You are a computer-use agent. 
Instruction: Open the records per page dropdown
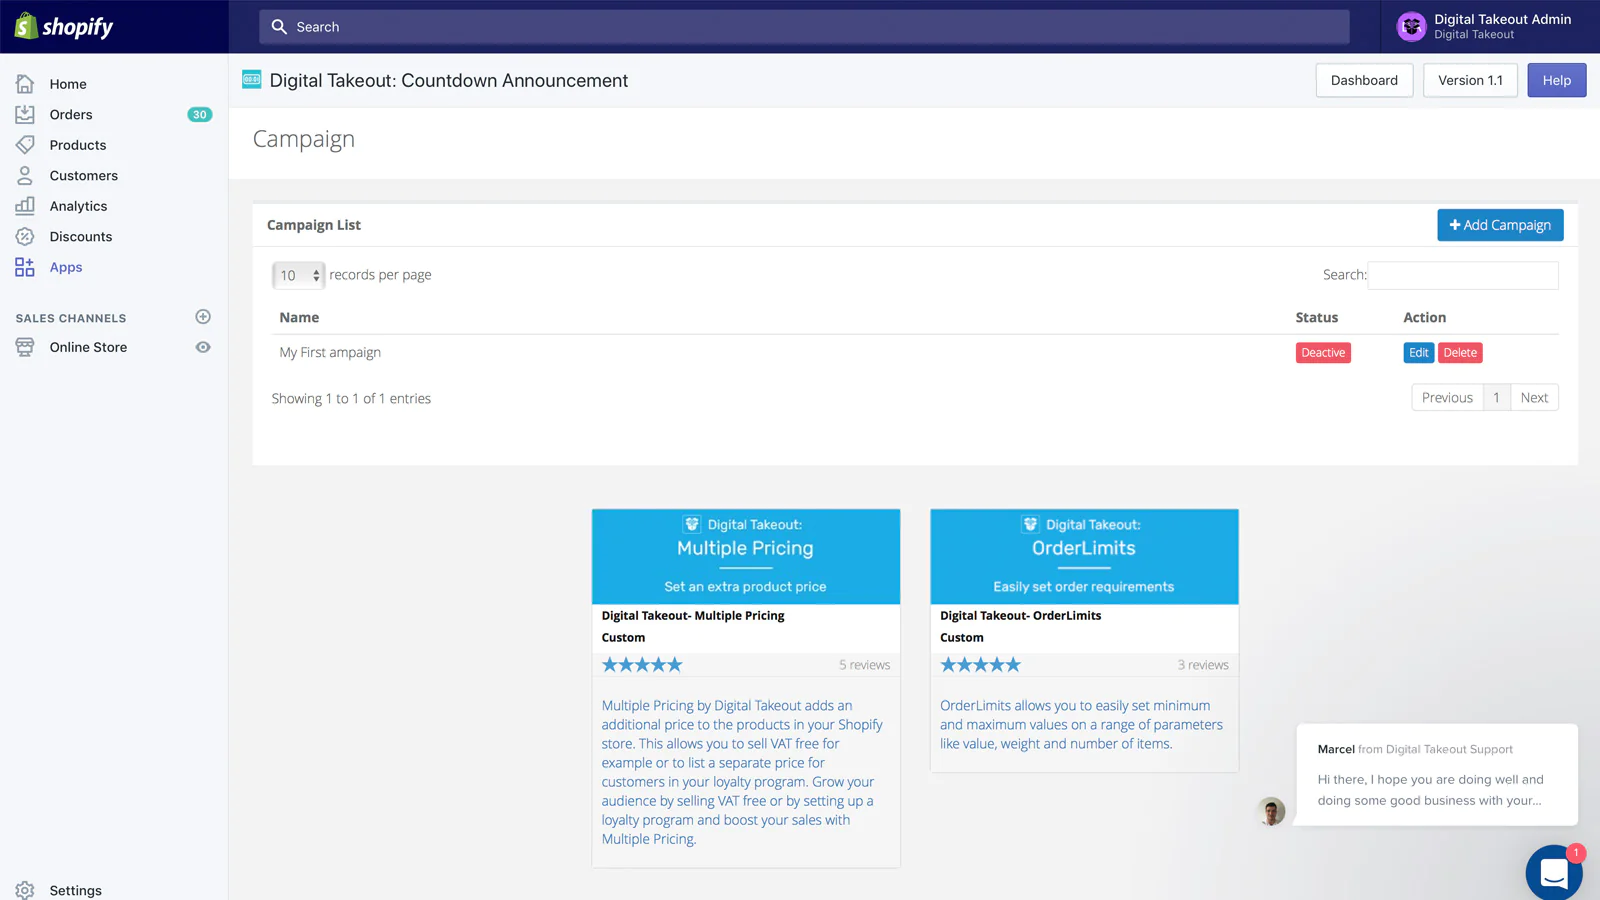point(298,275)
